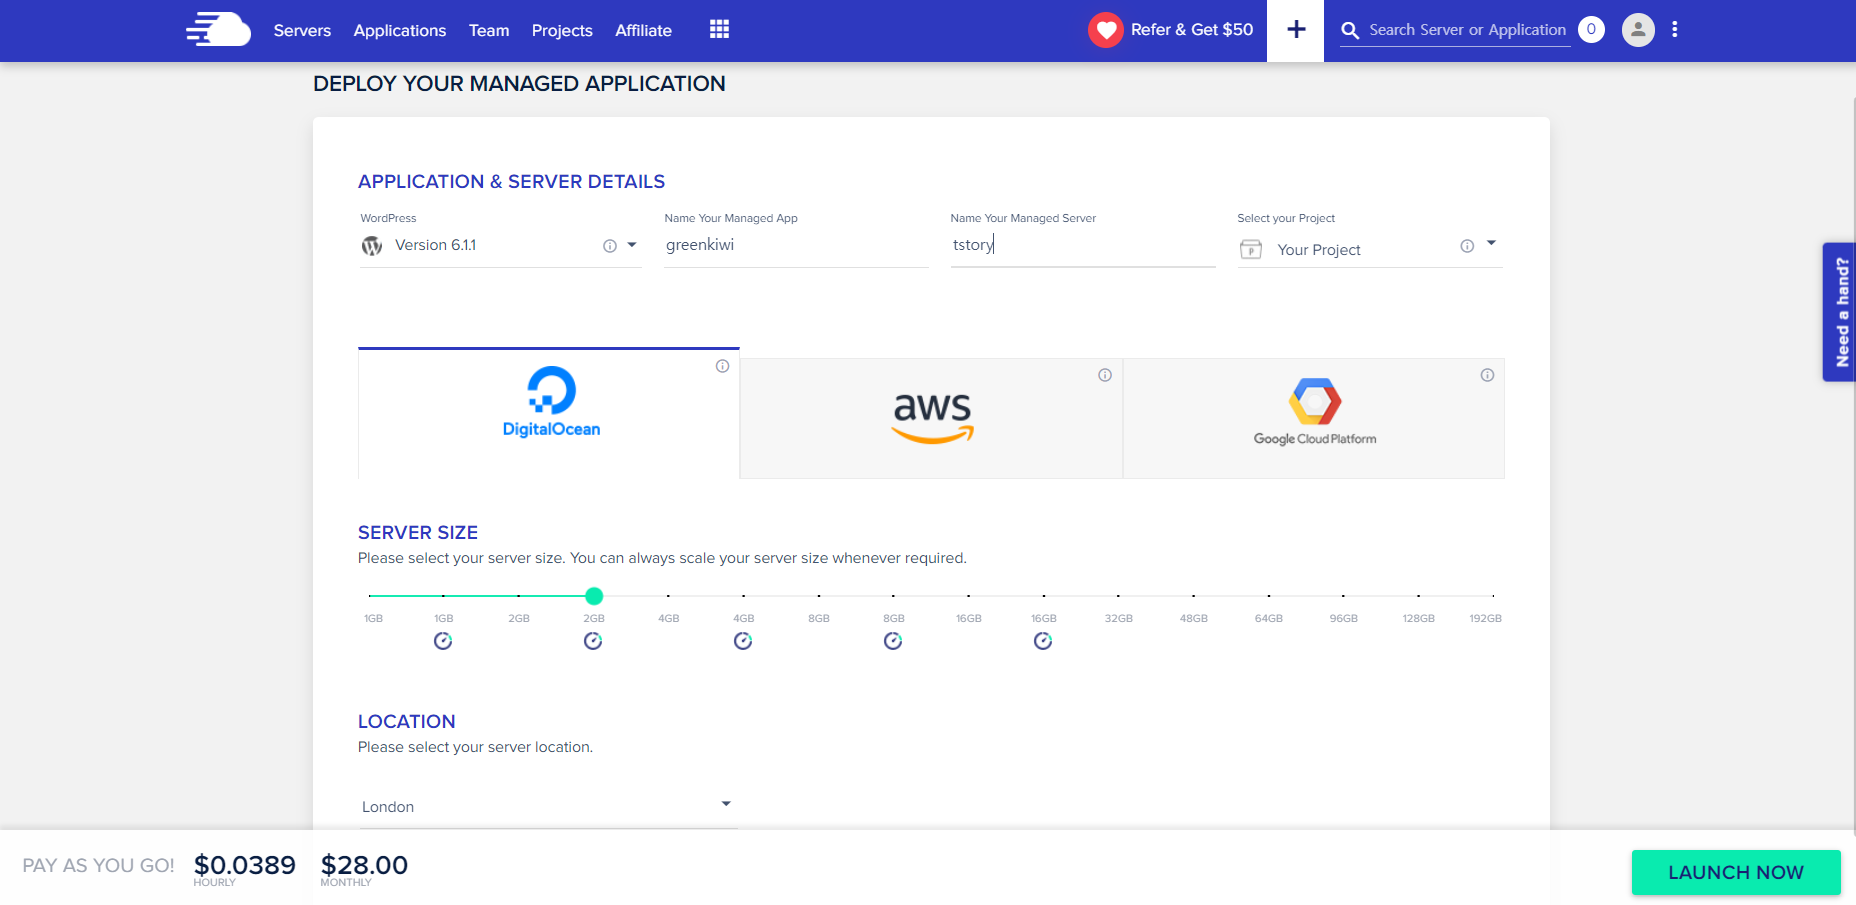Image resolution: width=1856 pixels, height=905 pixels.
Task: Show AWS provider info icon
Action: (1105, 375)
